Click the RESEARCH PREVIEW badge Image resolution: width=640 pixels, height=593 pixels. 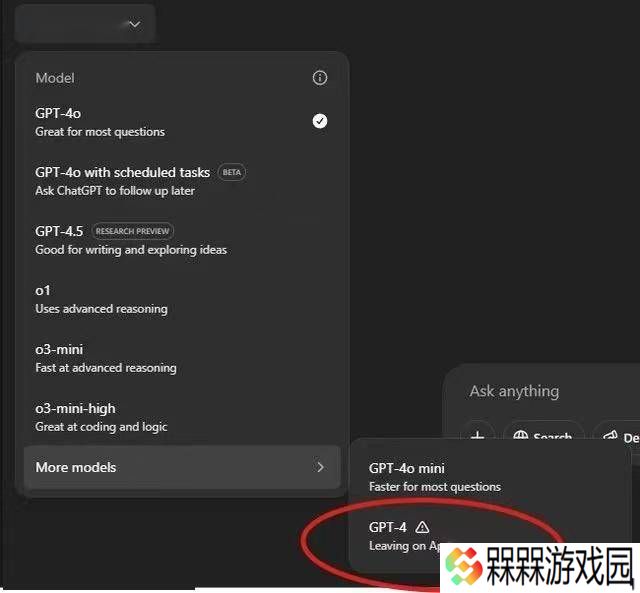[133, 231]
